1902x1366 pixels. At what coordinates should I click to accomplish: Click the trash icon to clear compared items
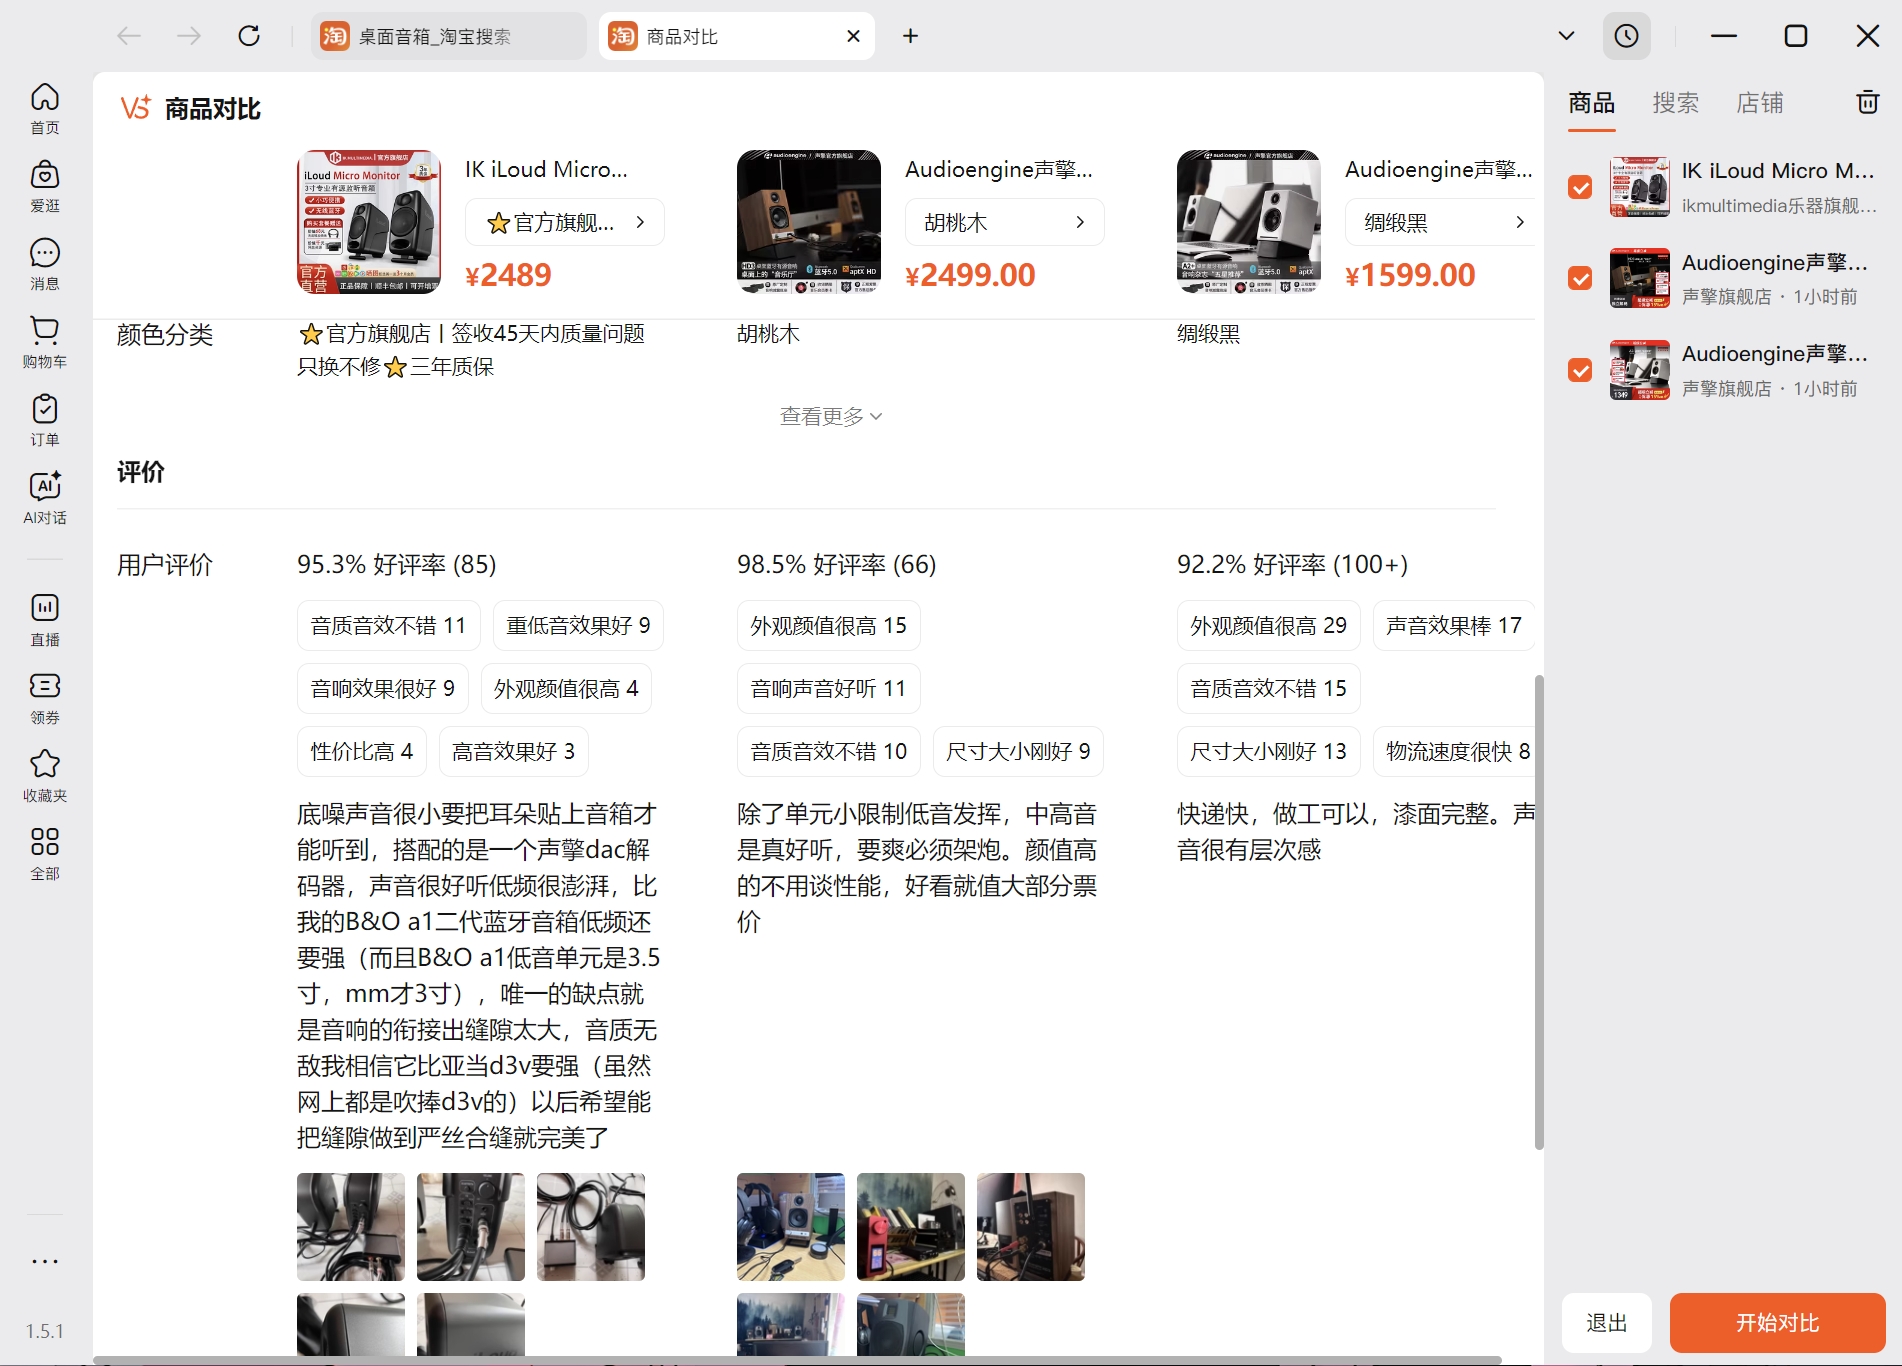tap(1866, 103)
